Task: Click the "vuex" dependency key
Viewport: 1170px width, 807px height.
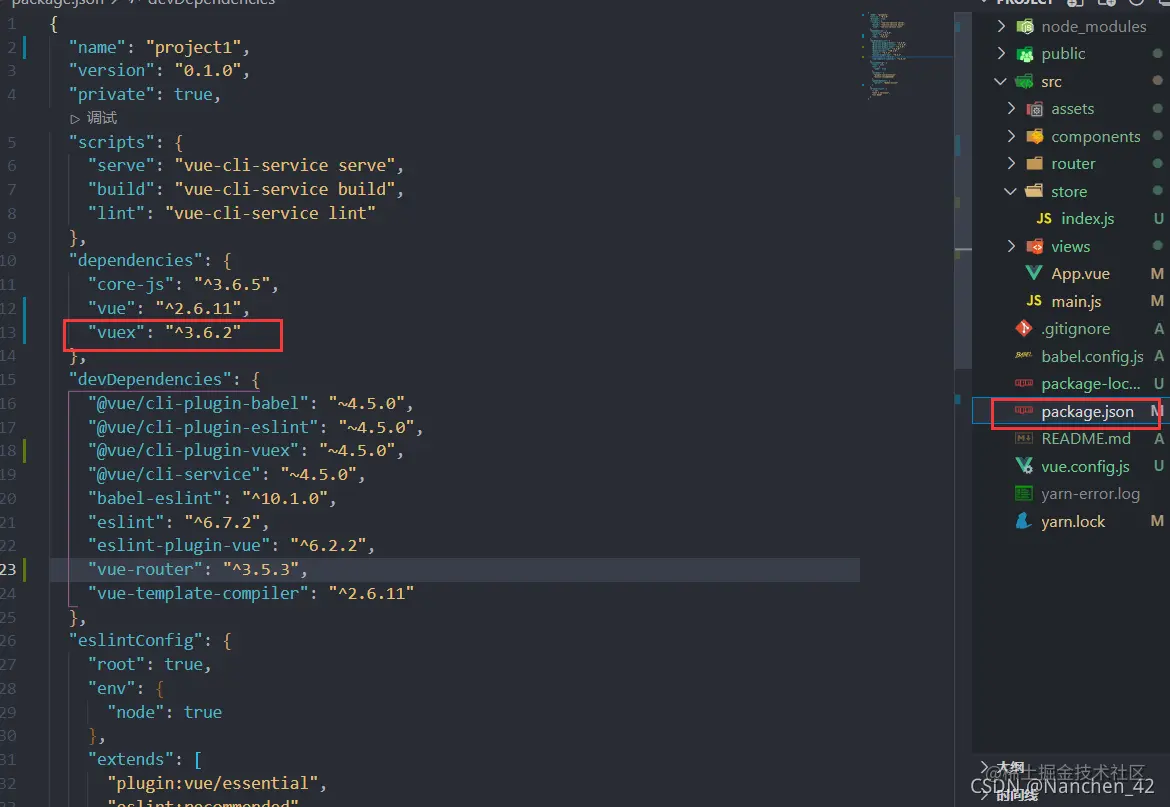Action: pyautogui.click(x=116, y=332)
